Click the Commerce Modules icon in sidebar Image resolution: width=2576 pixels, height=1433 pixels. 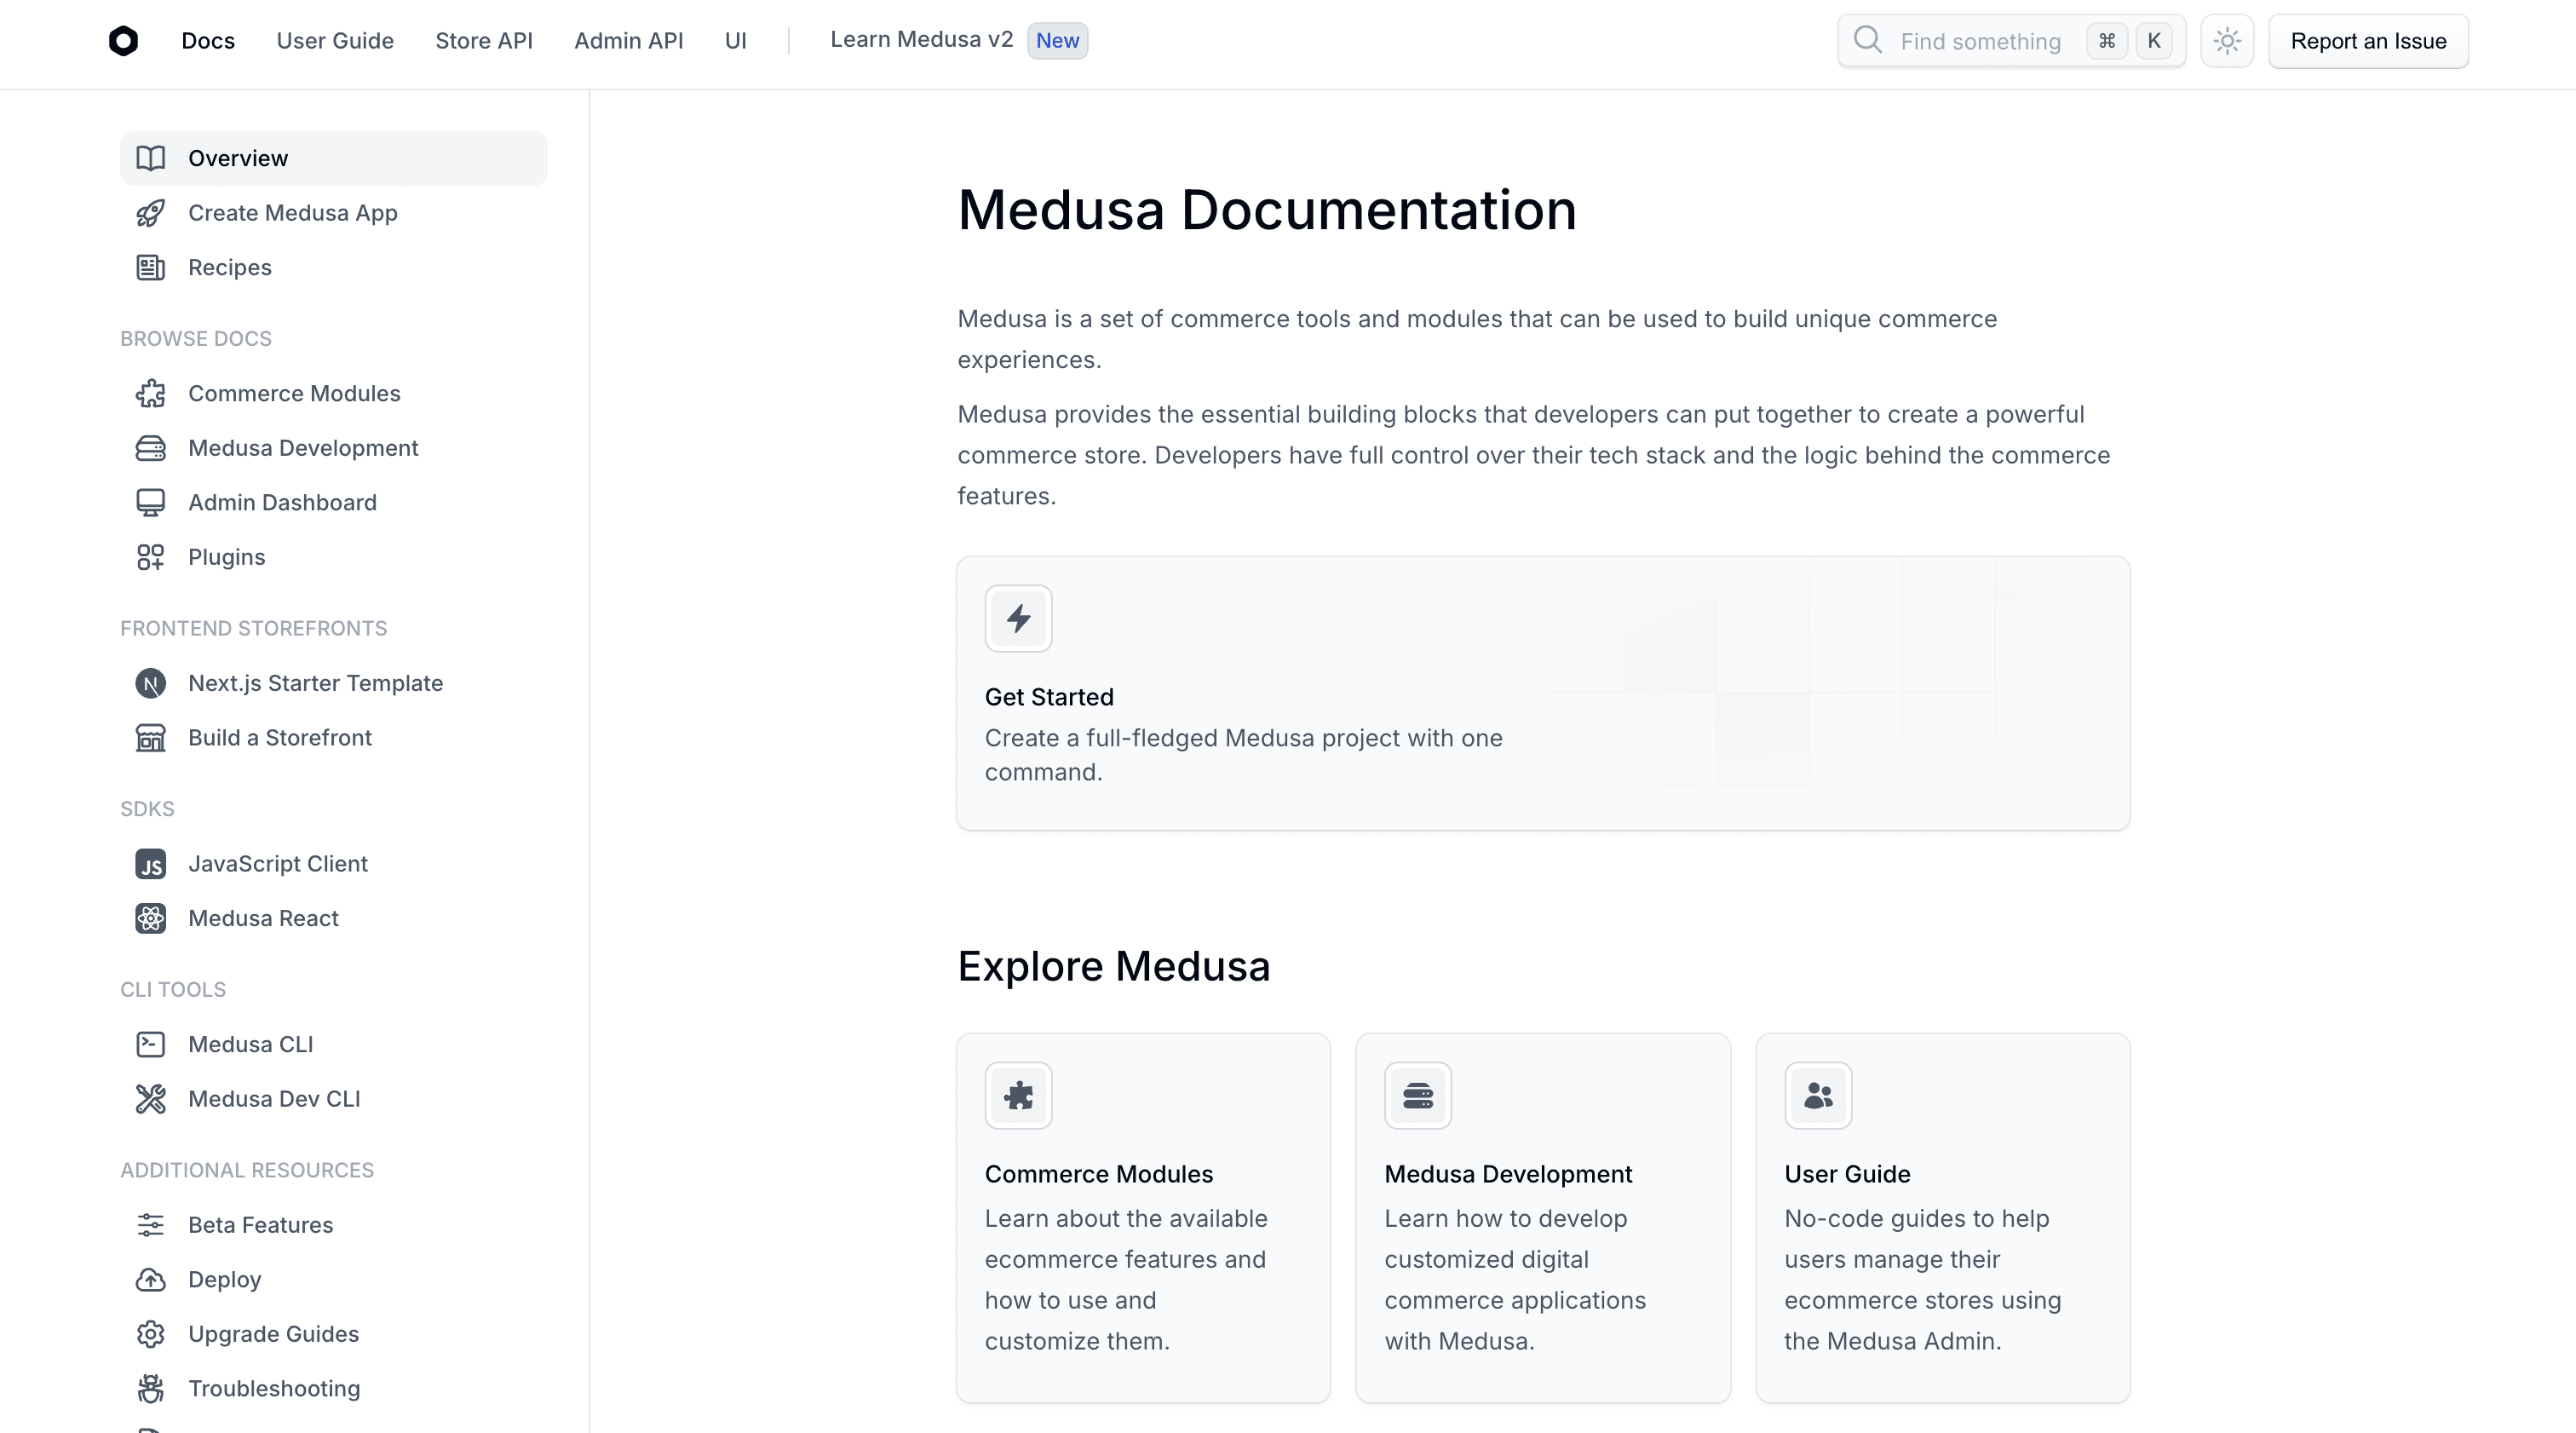150,392
